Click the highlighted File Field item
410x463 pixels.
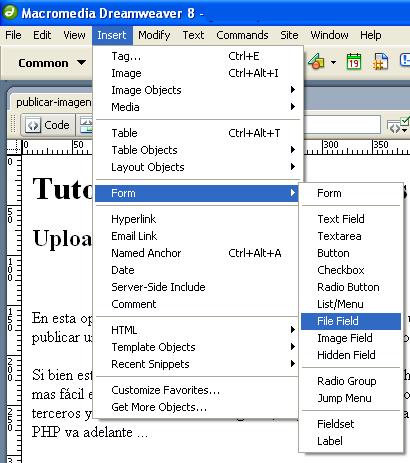351,321
